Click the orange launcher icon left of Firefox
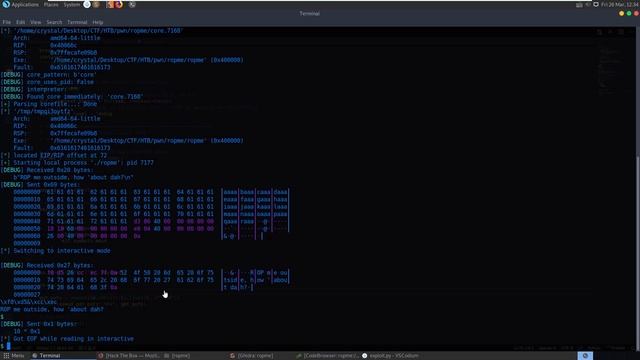640x360 pixels. tap(110, 4)
